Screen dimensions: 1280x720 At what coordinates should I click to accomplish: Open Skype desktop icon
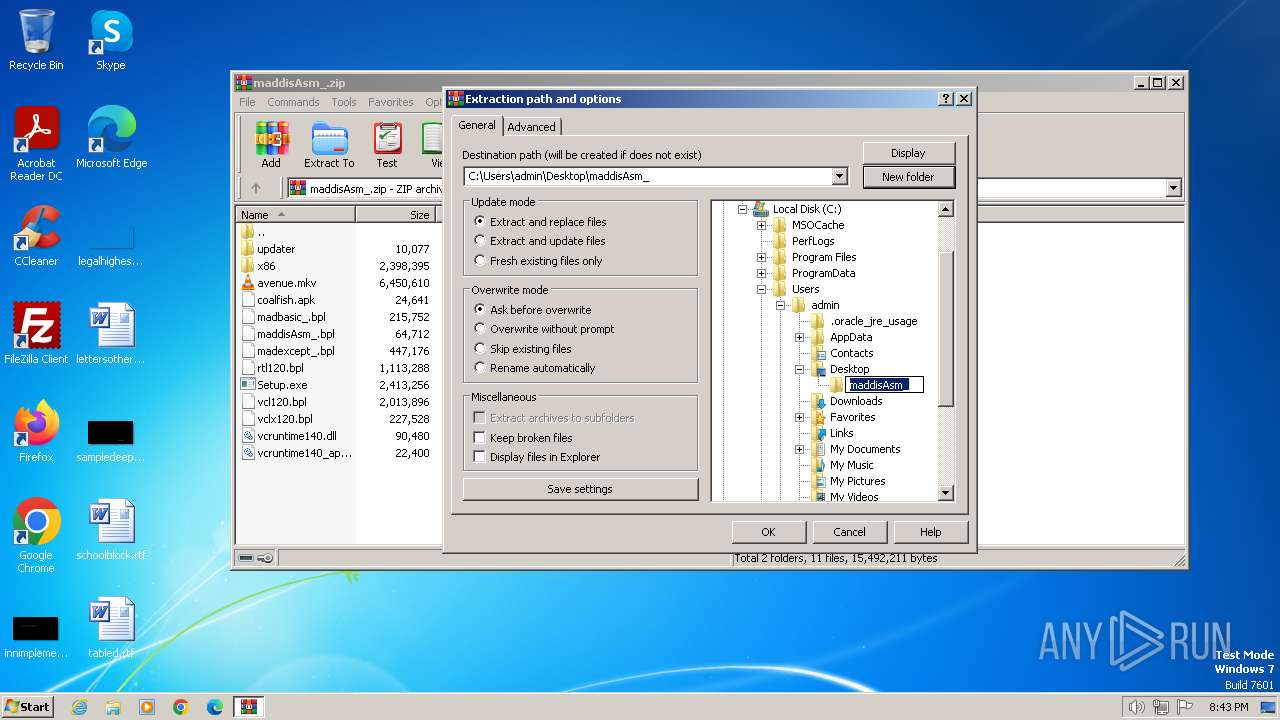pyautogui.click(x=111, y=41)
